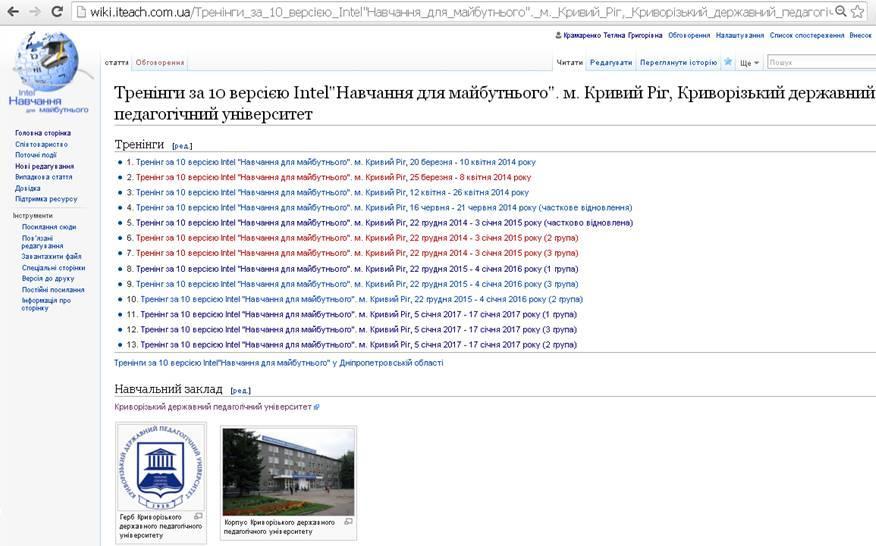Image resolution: width=876 pixels, height=546 pixels.
Task: Open Версія до друку link
Action: [x=48, y=278]
